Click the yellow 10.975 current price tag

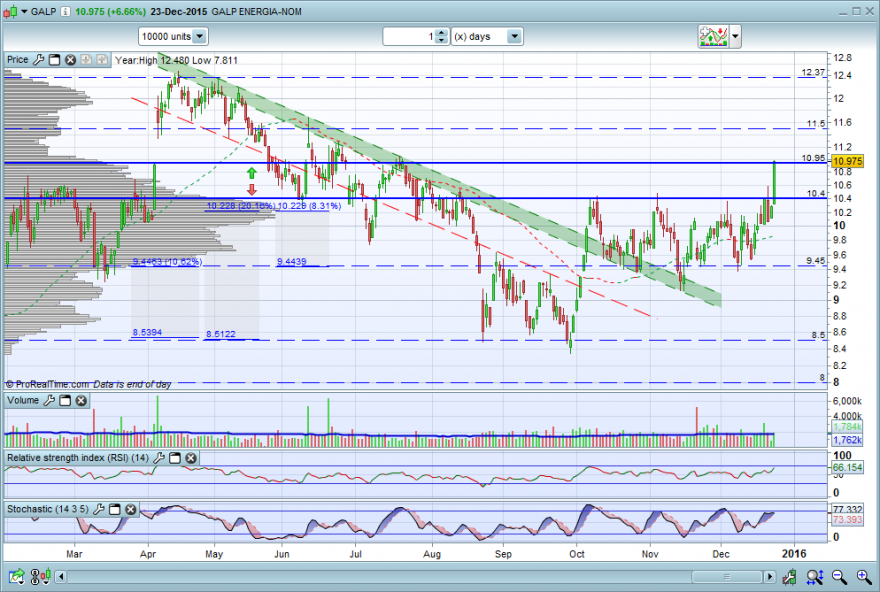pos(847,161)
